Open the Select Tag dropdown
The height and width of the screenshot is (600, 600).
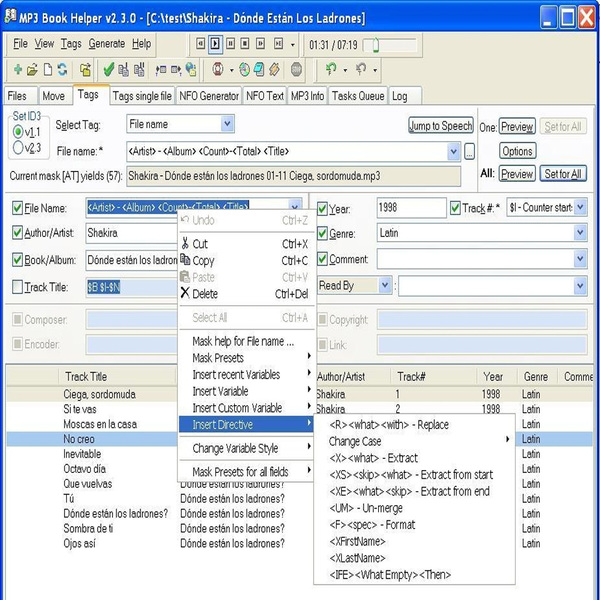click(227, 124)
